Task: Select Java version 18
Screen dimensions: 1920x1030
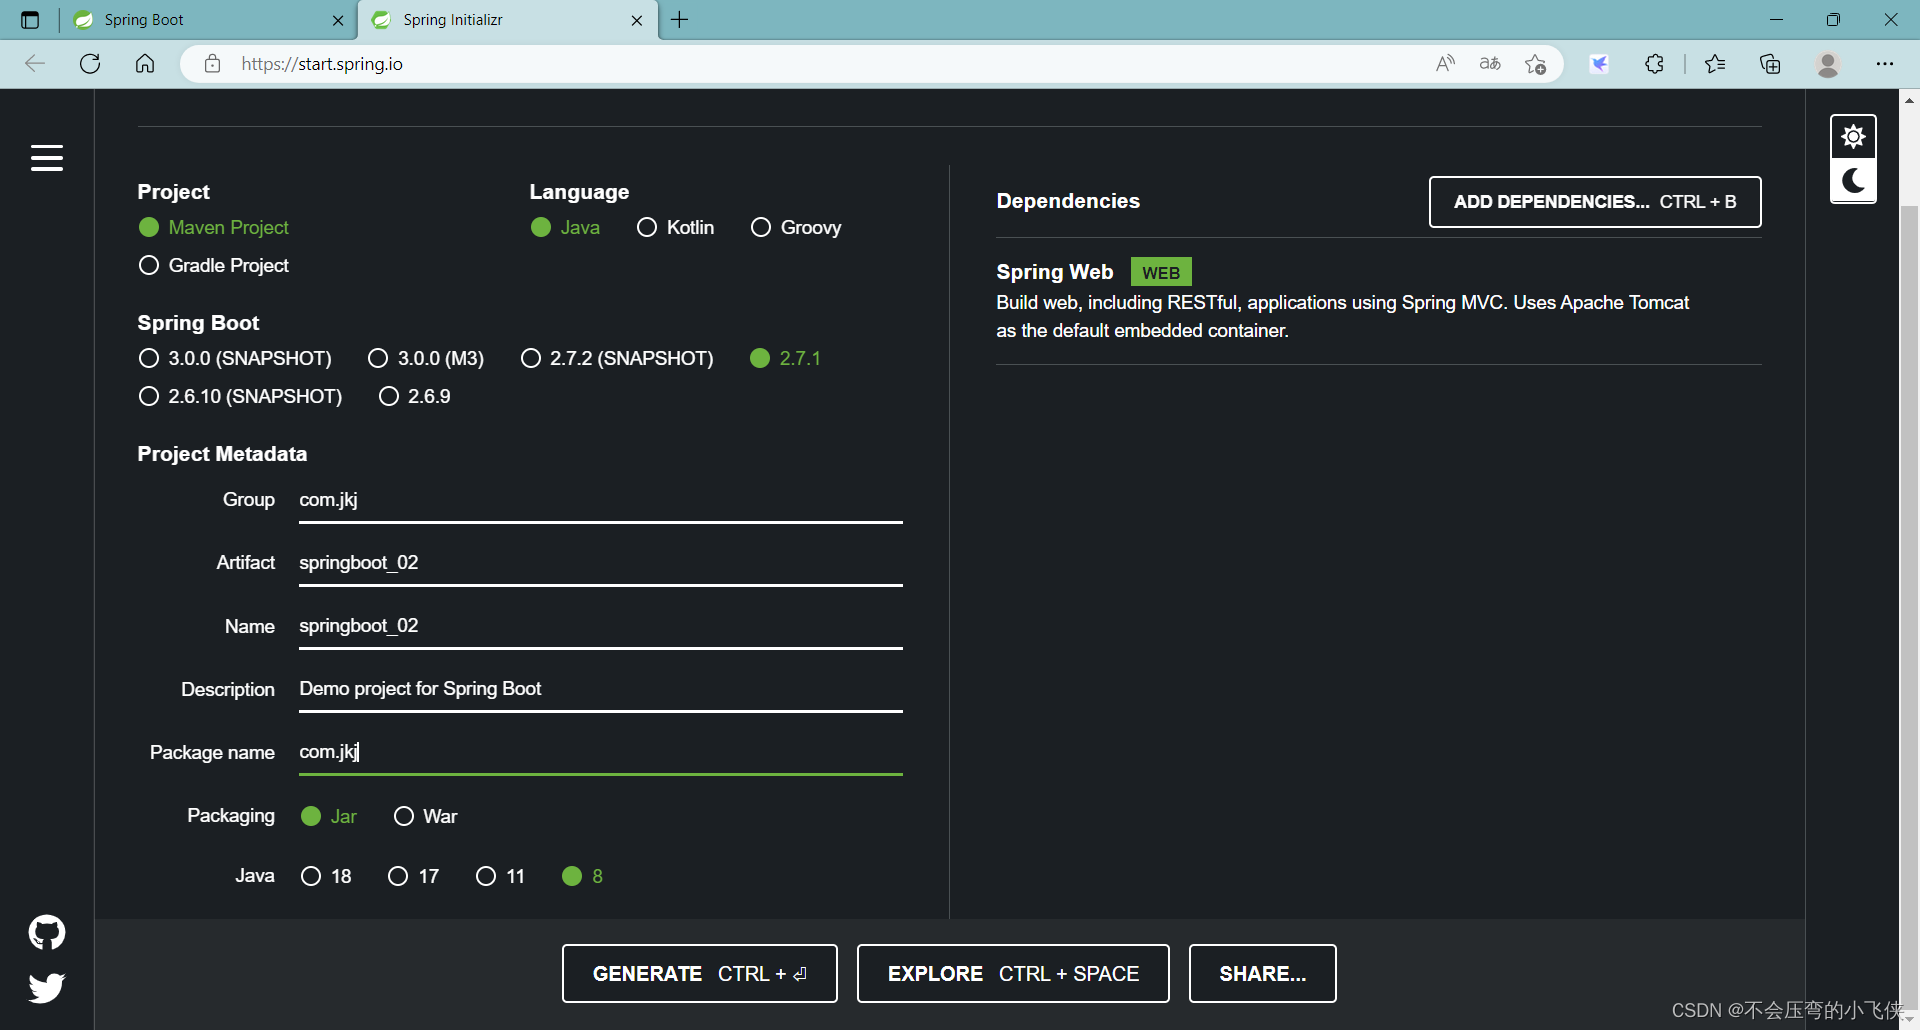Action: coord(326,877)
